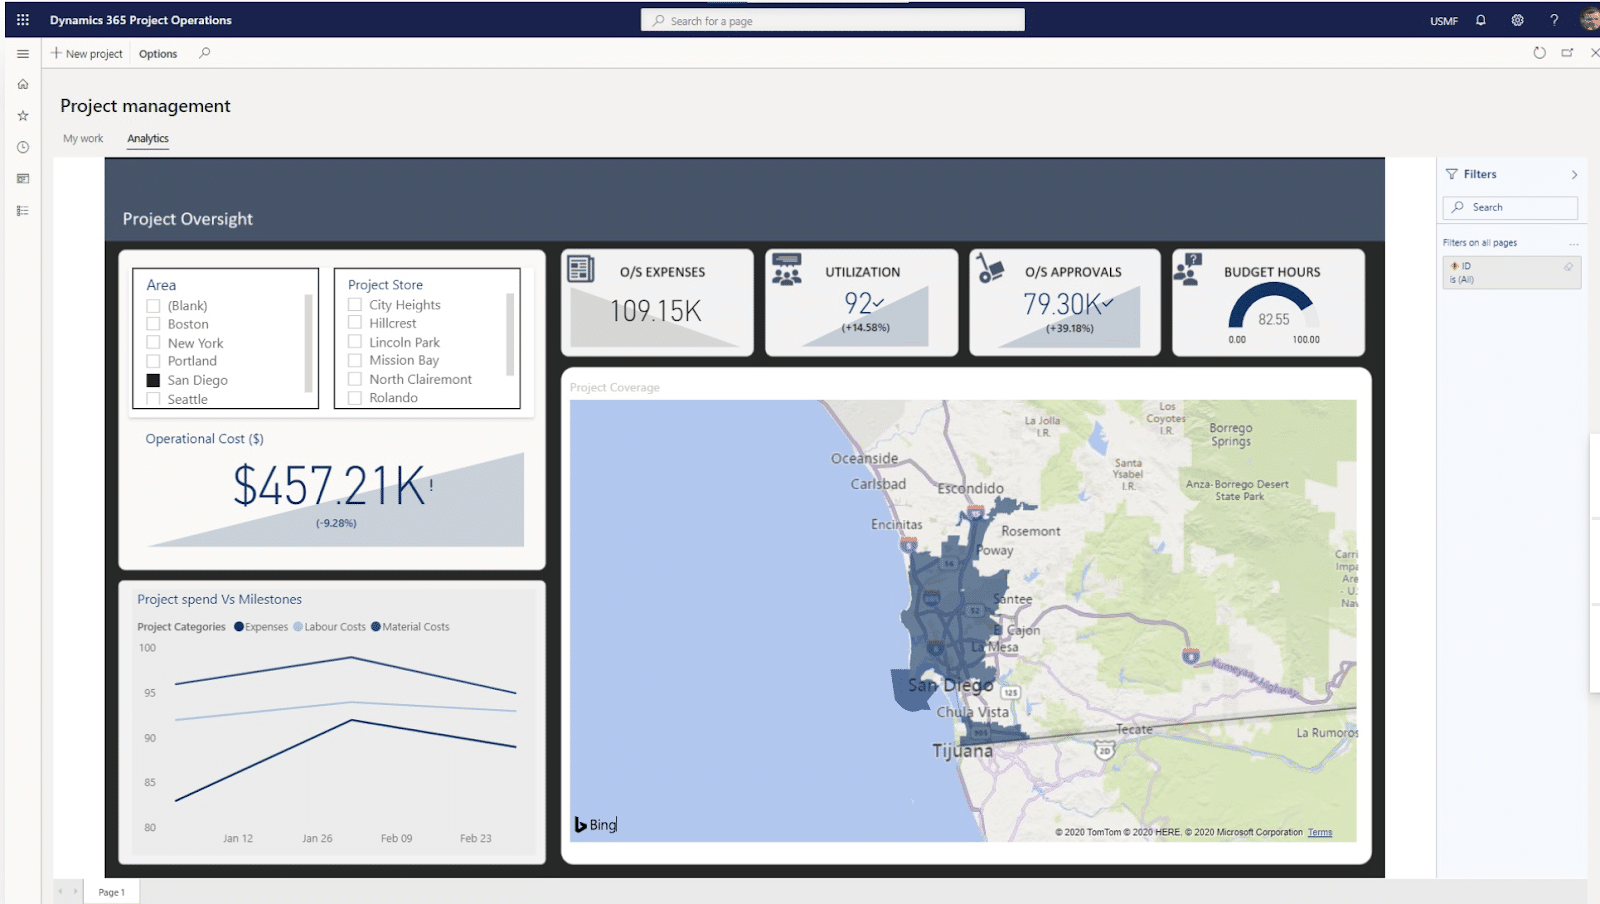Click New project button
Image resolution: width=1600 pixels, height=904 pixels.
pyautogui.click(x=87, y=54)
